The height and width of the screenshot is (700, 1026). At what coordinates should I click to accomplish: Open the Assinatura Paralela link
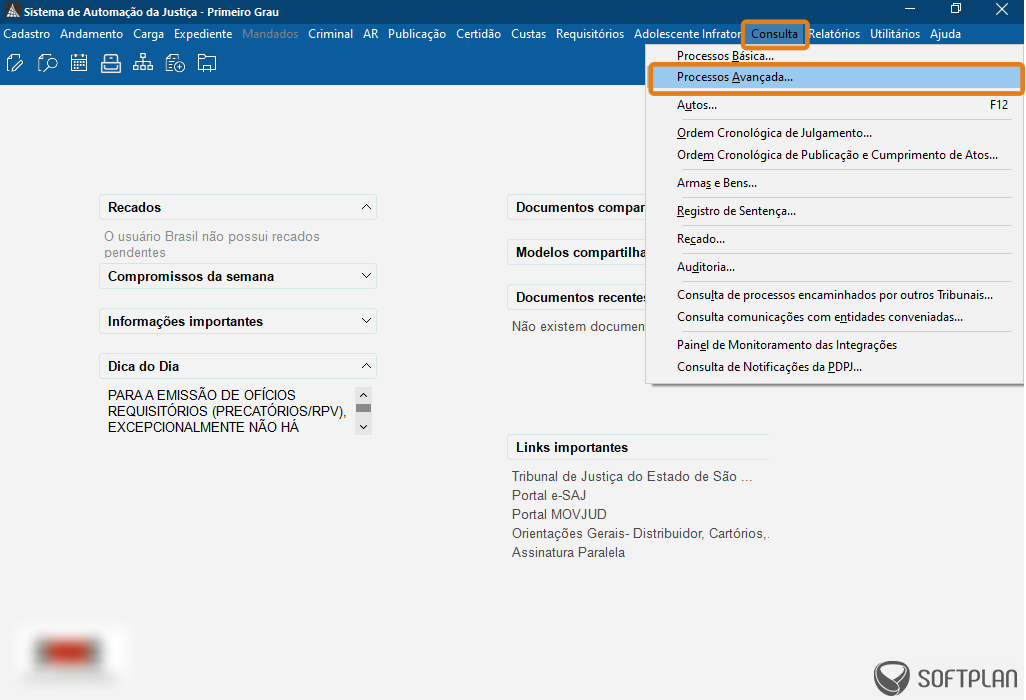(569, 552)
